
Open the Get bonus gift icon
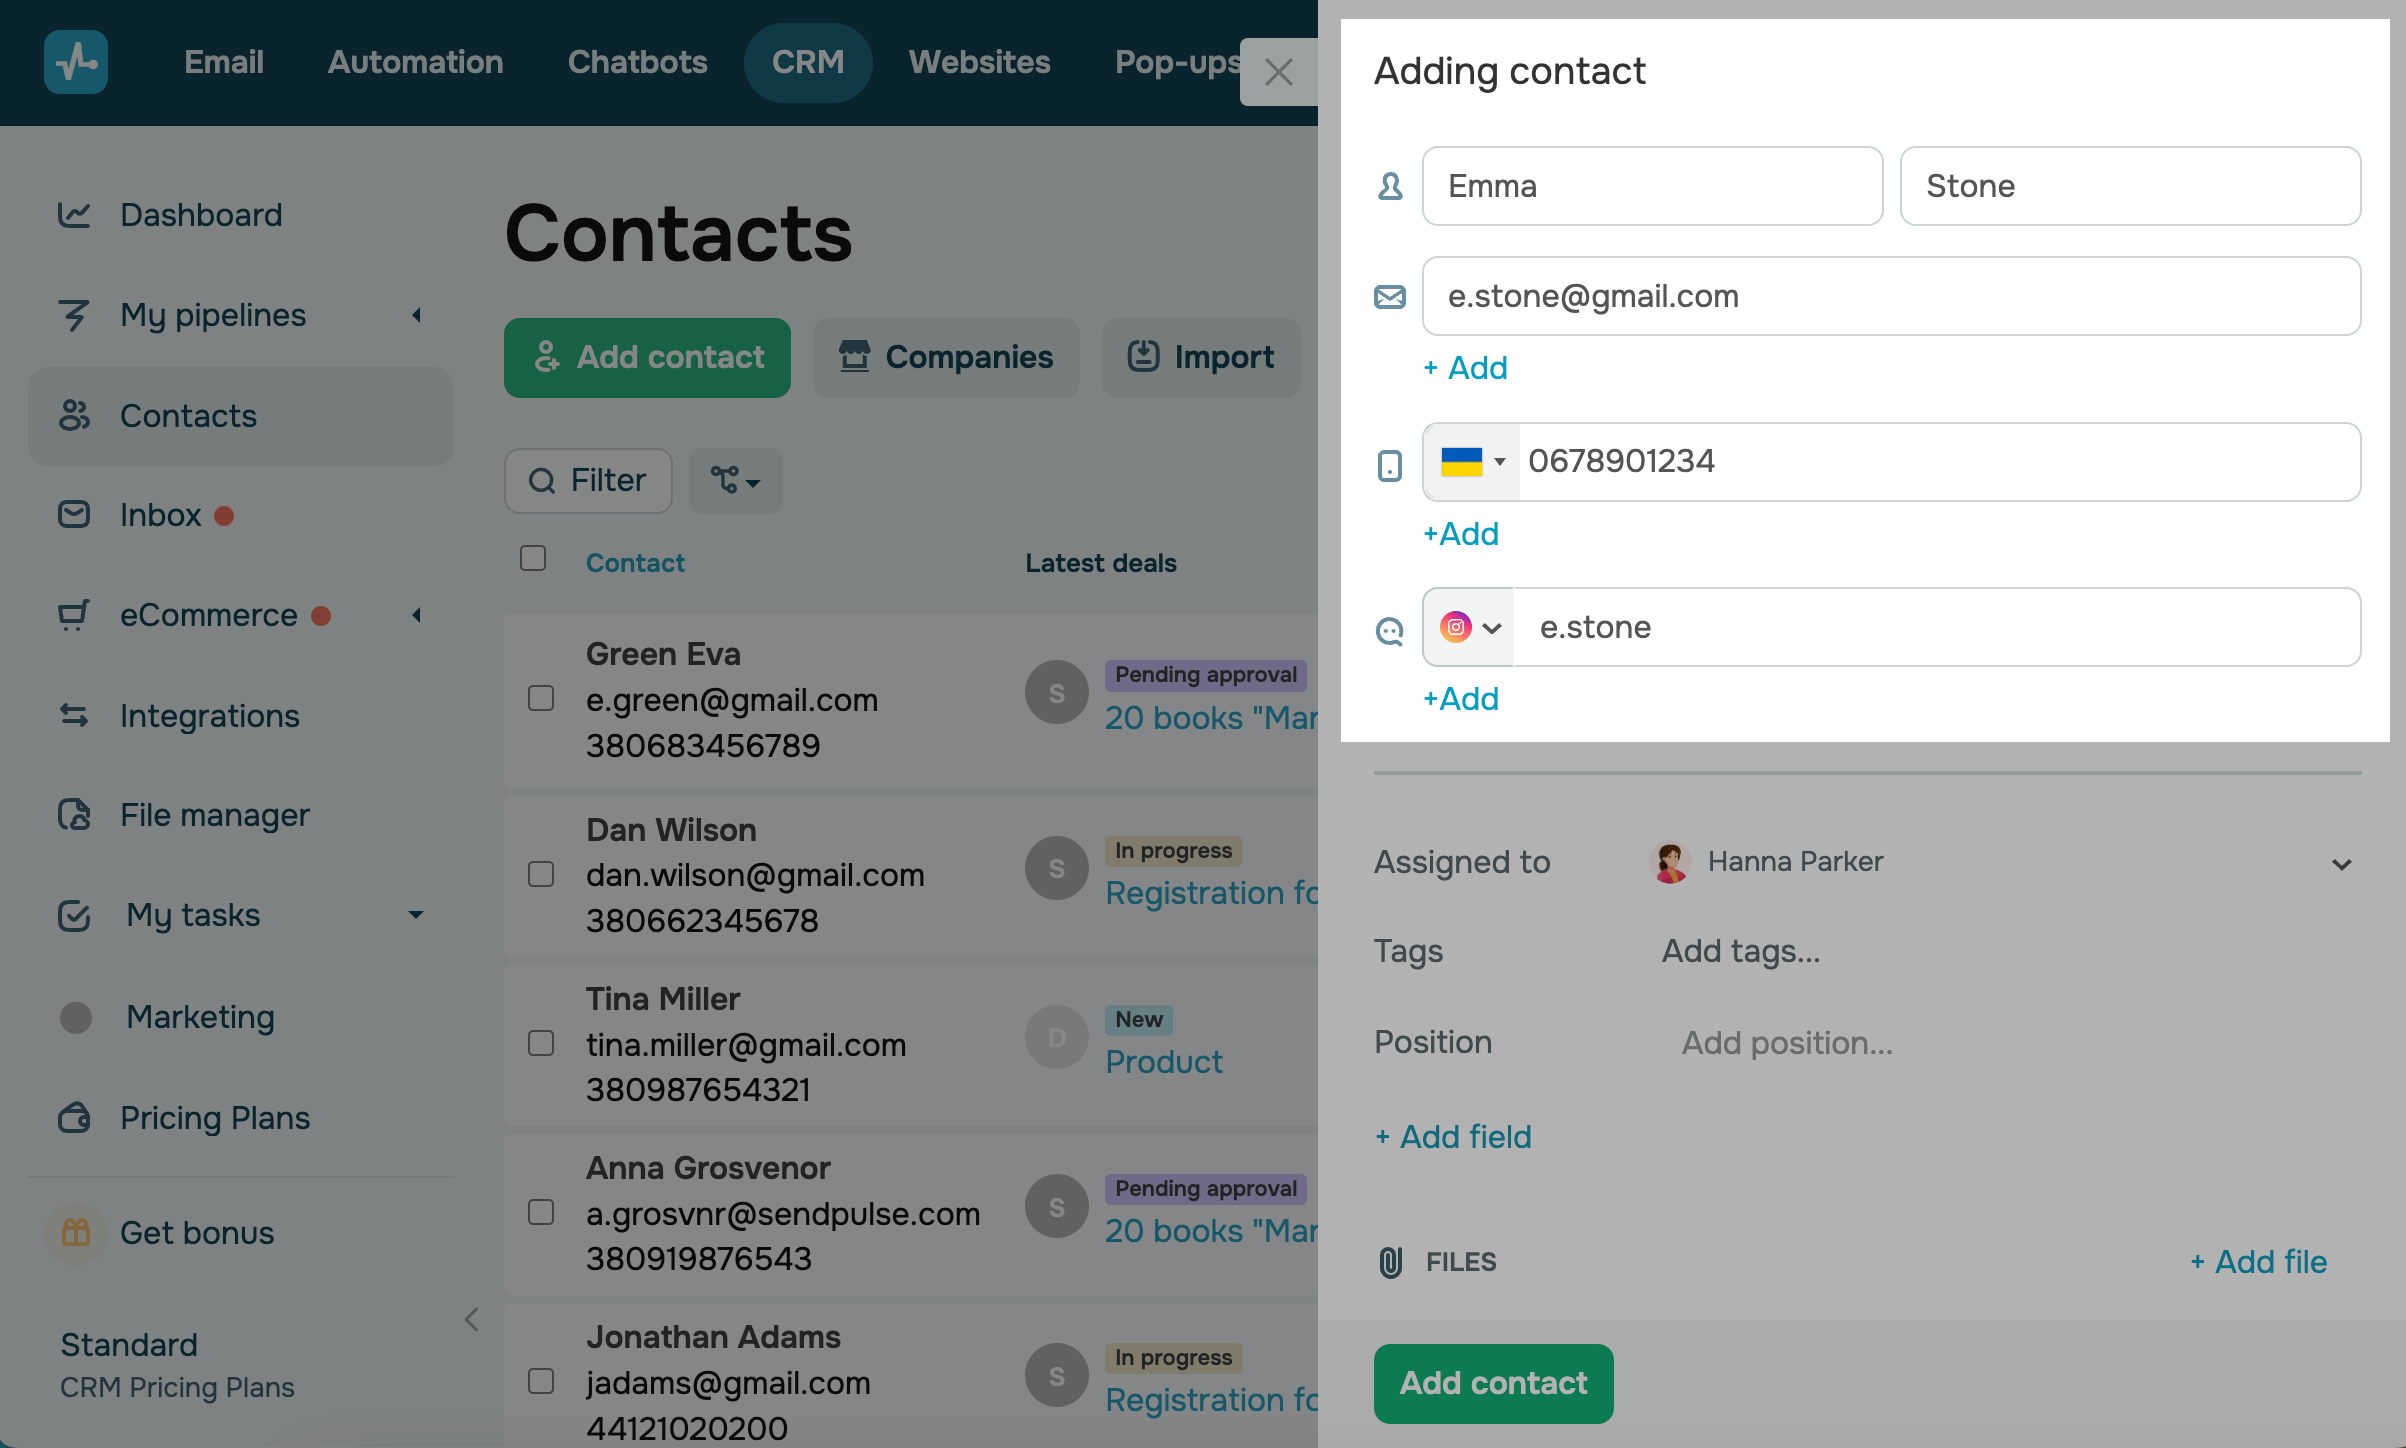coord(76,1232)
